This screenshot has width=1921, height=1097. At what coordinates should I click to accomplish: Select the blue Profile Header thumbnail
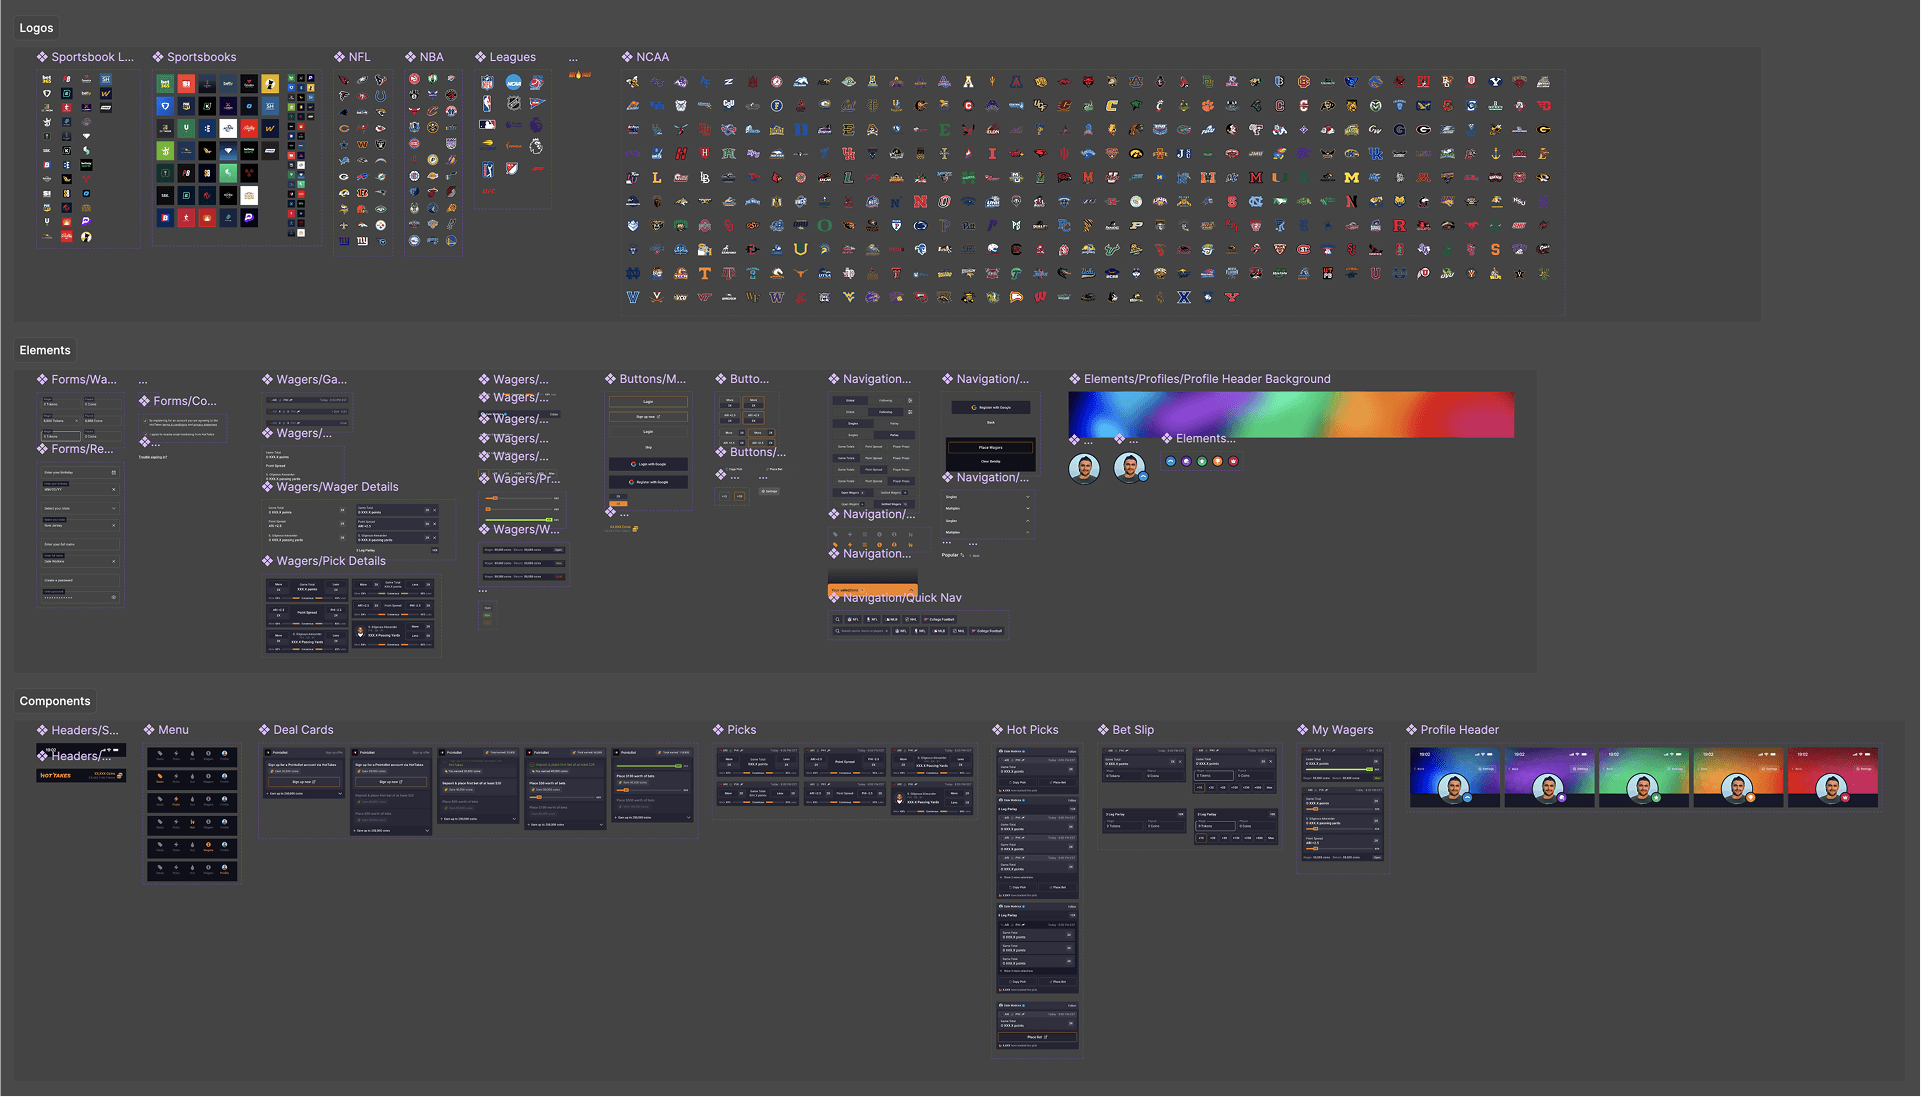(x=1454, y=777)
